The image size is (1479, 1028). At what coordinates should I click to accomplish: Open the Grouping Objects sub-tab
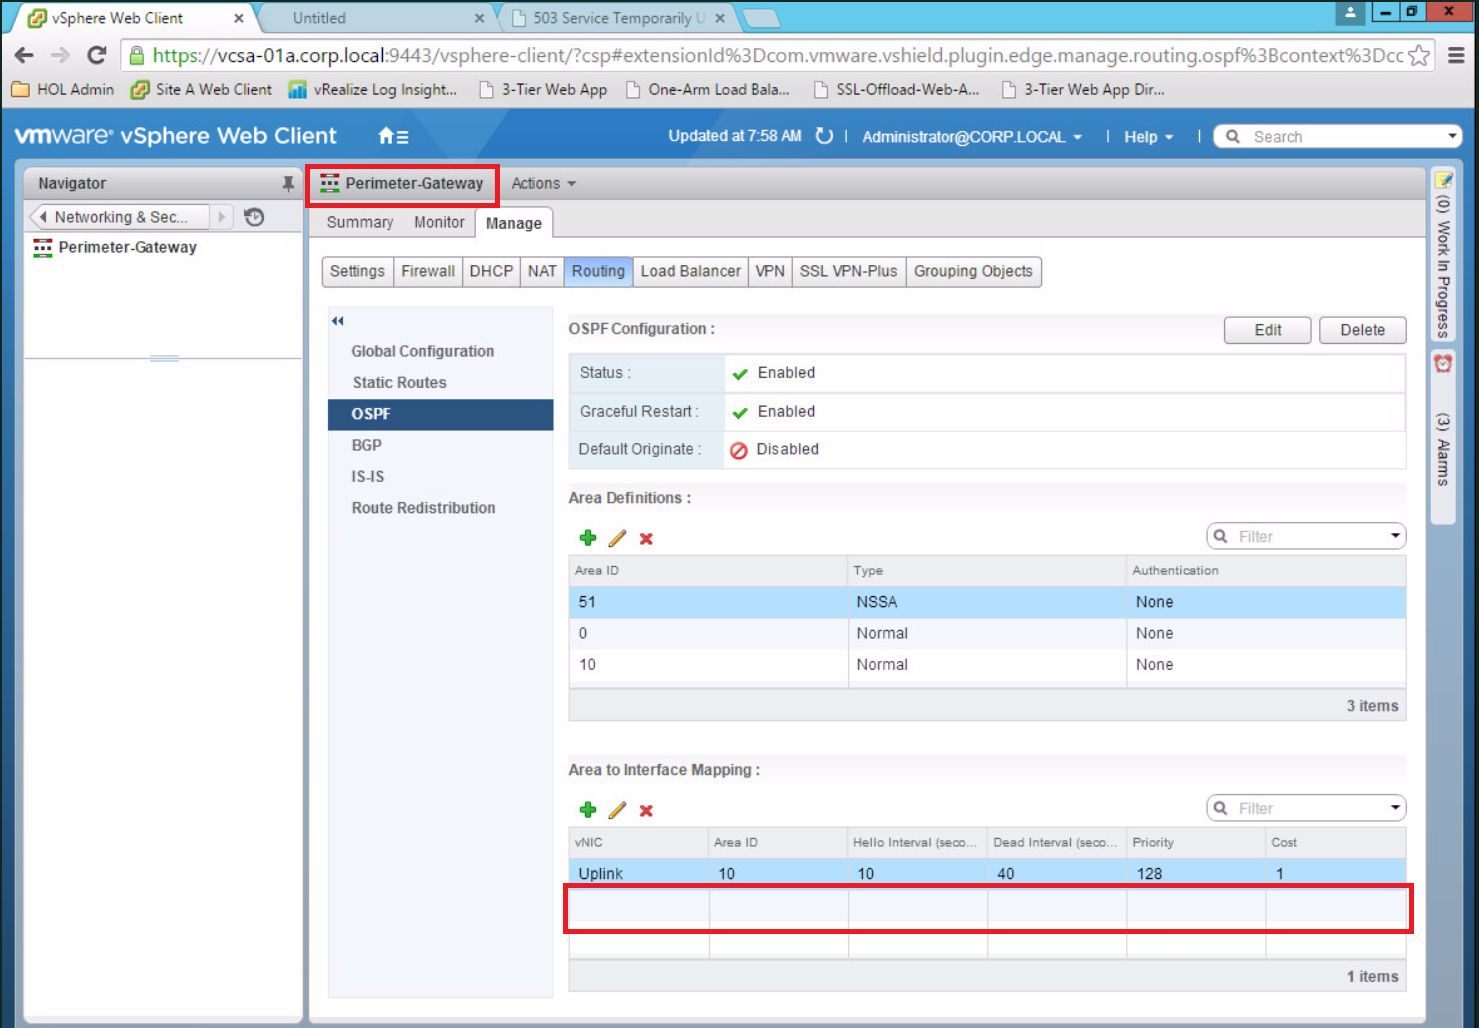click(x=973, y=271)
